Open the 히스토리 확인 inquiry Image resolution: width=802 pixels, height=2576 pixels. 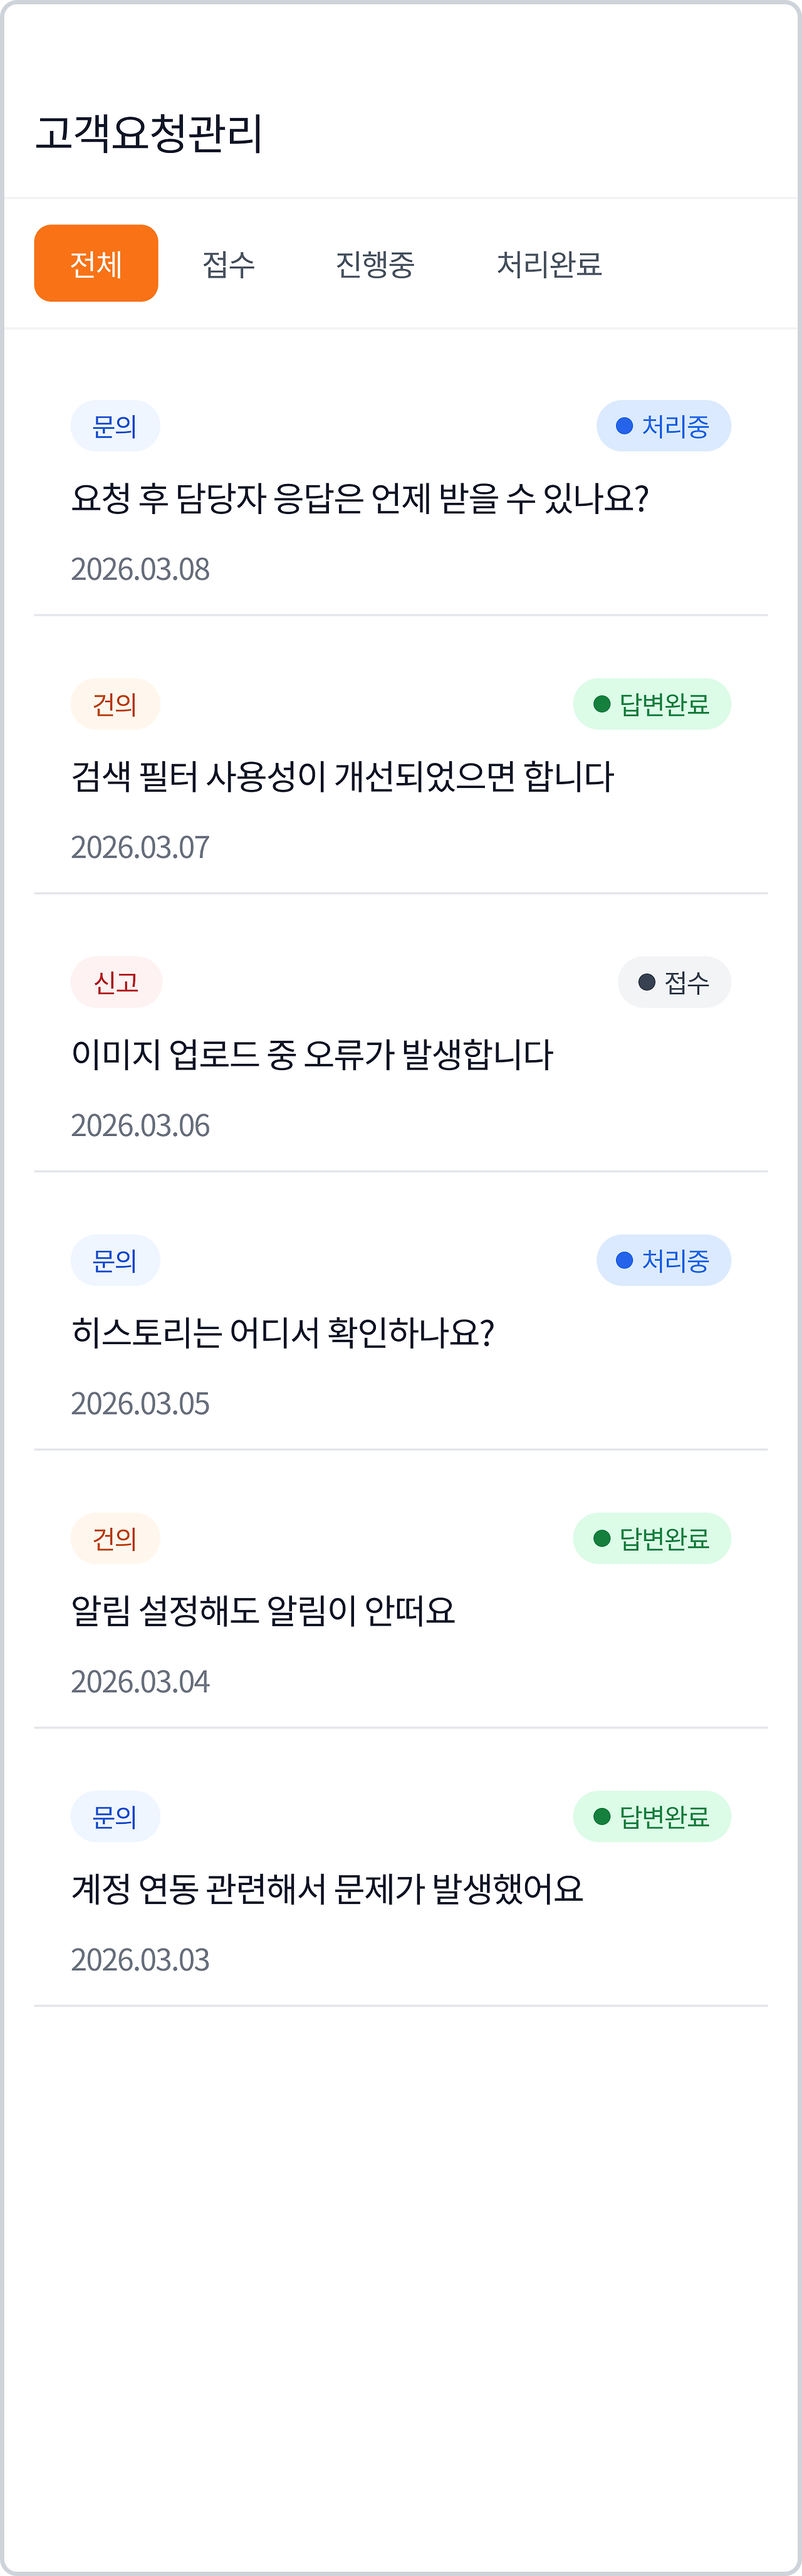[283, 1332]
